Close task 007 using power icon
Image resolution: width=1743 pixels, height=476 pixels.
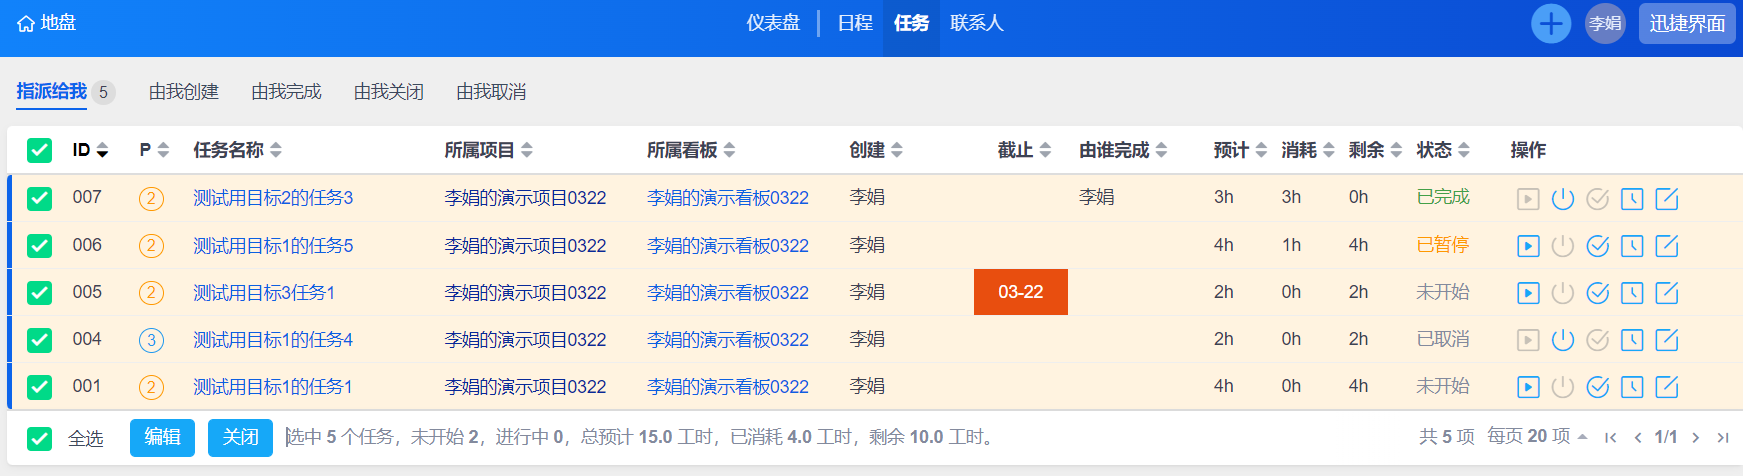tap(1563, 199)
